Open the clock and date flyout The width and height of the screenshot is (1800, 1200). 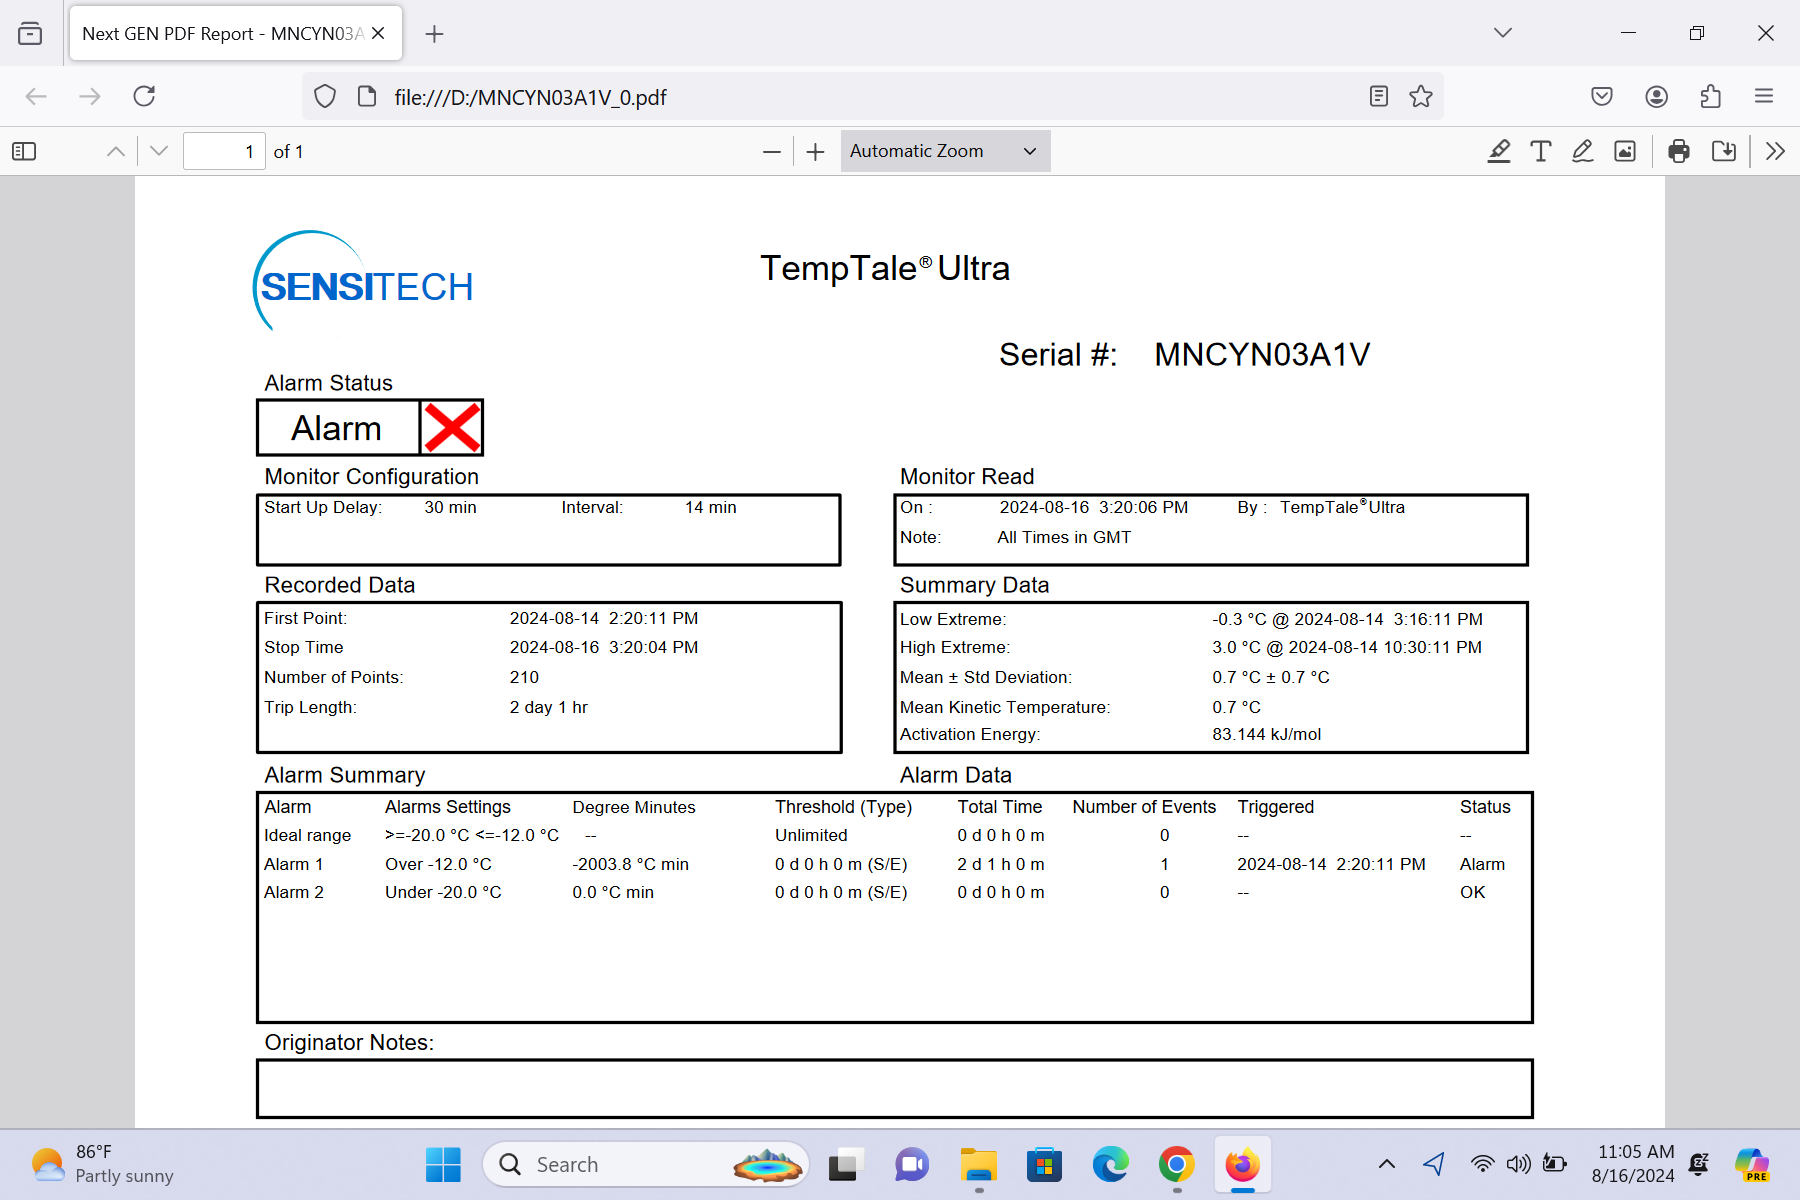tap(1633, 1164)
